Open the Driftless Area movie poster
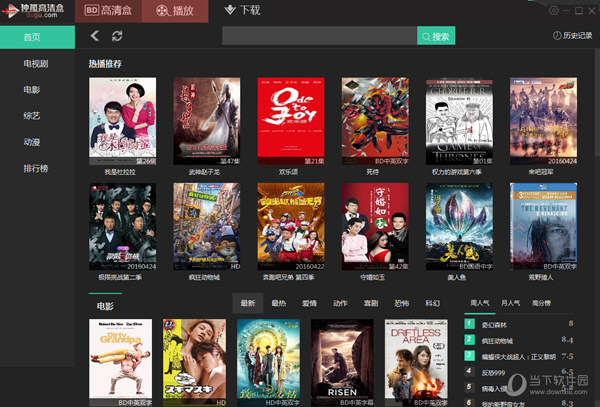 416,363
